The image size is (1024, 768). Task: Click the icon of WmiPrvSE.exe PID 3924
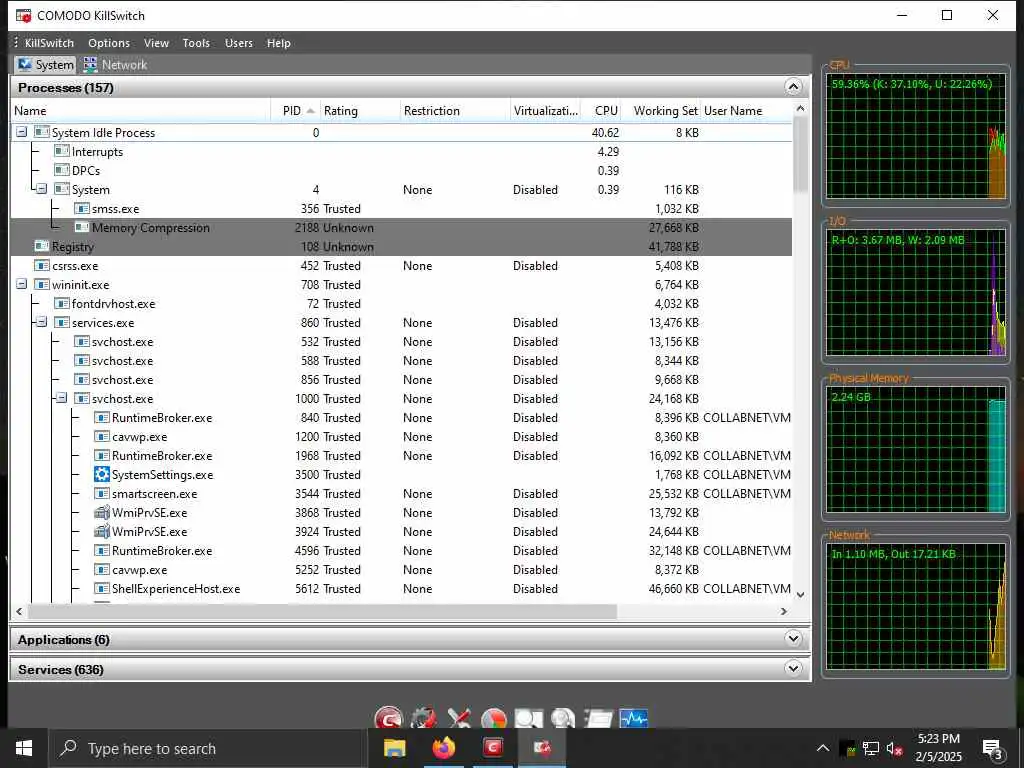tap(101, 532)
